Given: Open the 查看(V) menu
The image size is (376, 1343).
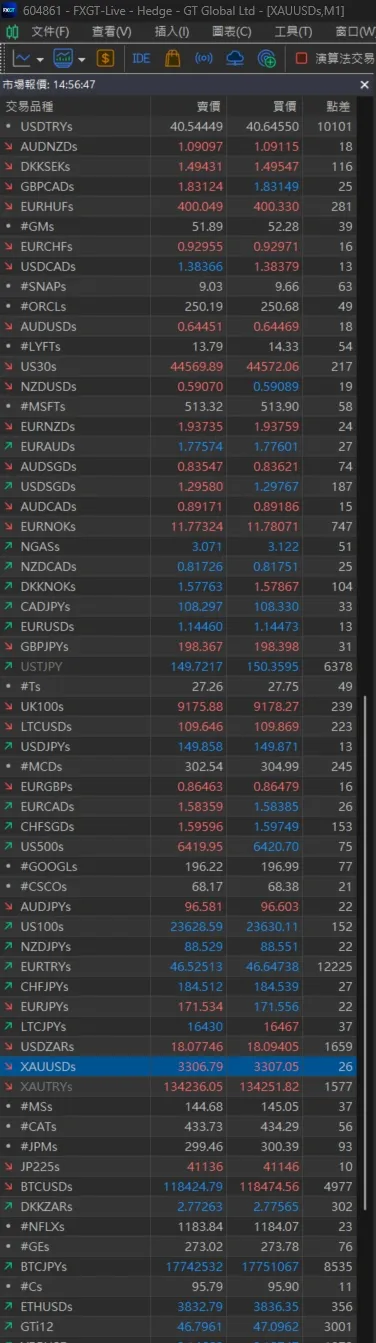Looking at the screenshot, I should pos(111,31).
